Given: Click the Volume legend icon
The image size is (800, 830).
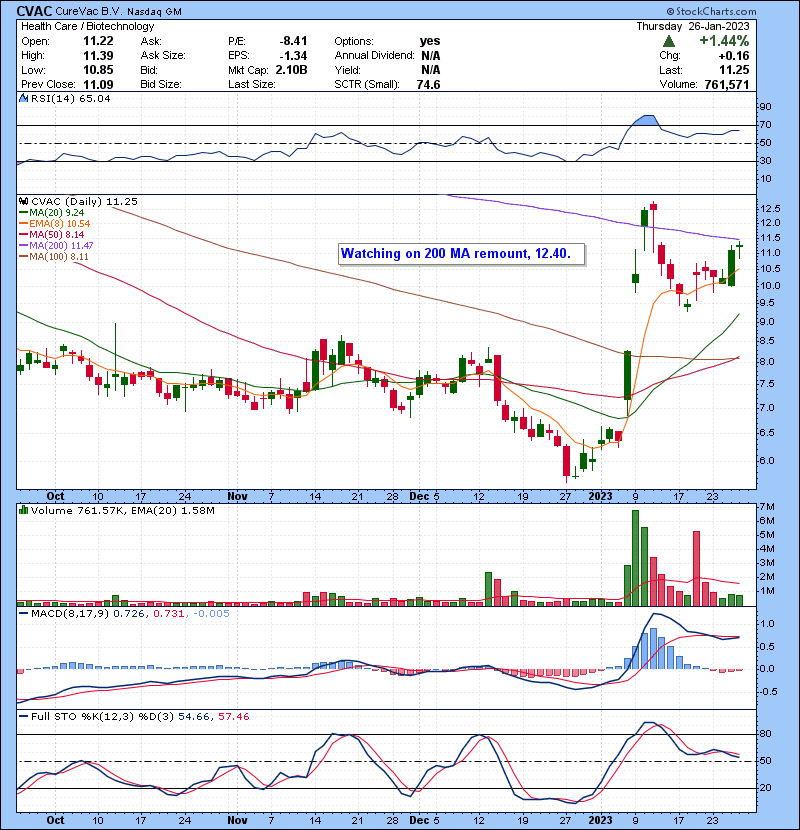Looking at the screenshot, I should click(x=22, y=512).
